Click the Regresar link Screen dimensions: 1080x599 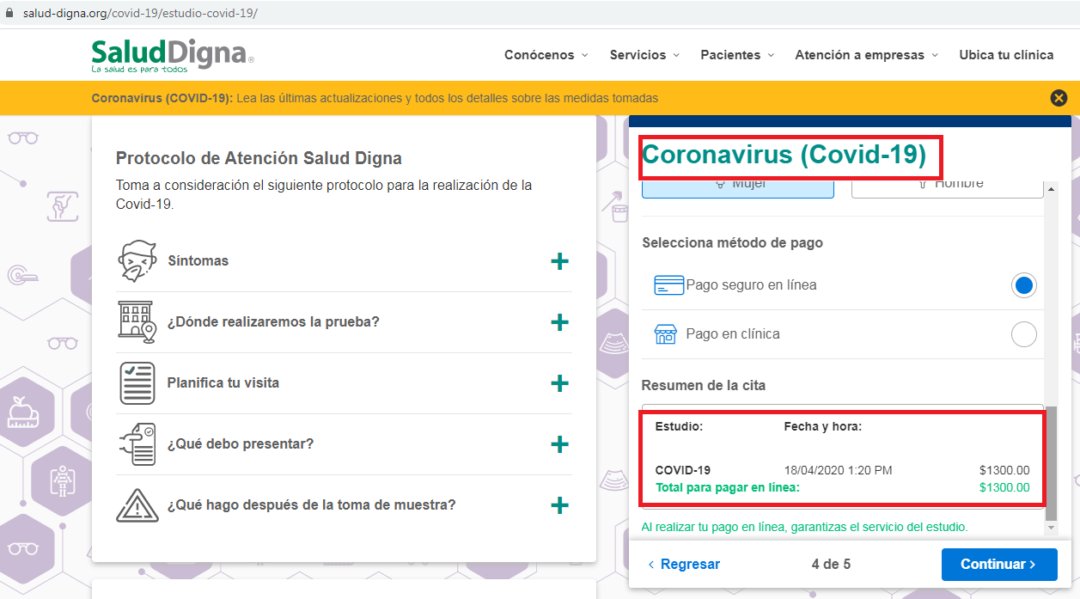point(684,564)
